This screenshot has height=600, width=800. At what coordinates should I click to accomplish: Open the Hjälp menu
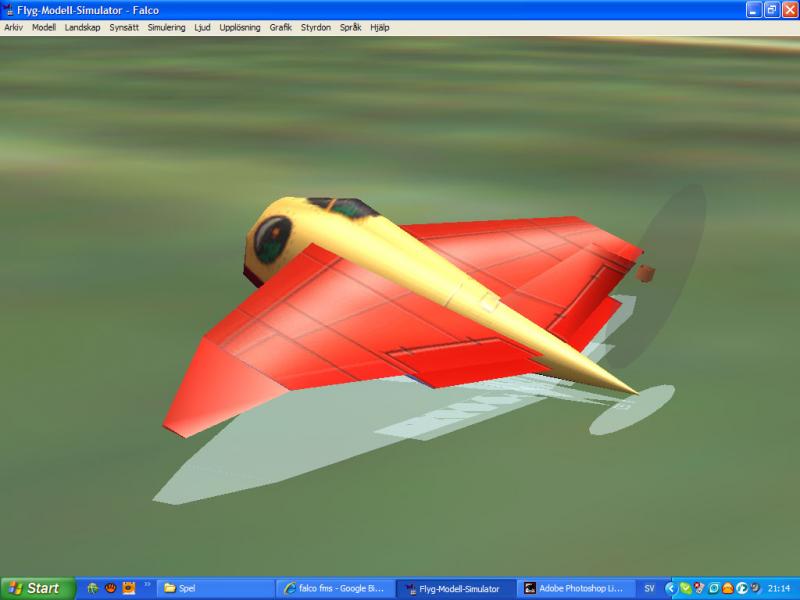(x=380, y=28)
